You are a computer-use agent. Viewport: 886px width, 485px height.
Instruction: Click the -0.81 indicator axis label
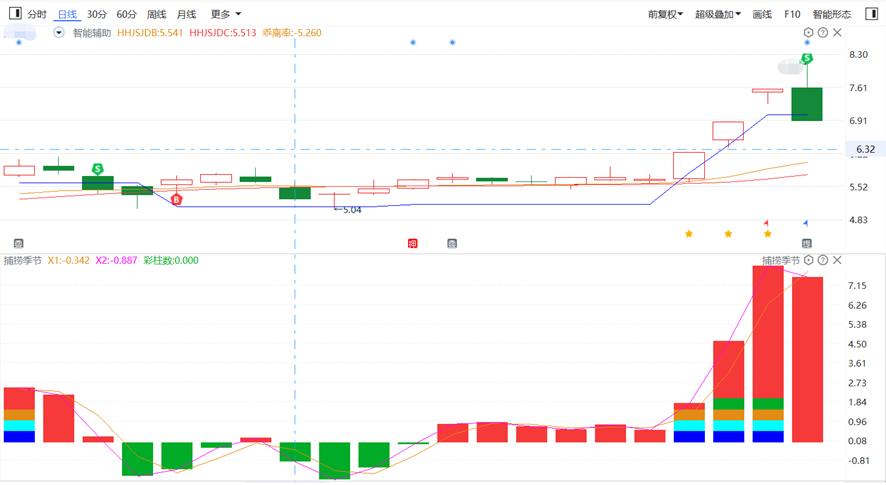click(x=858, y=461)
